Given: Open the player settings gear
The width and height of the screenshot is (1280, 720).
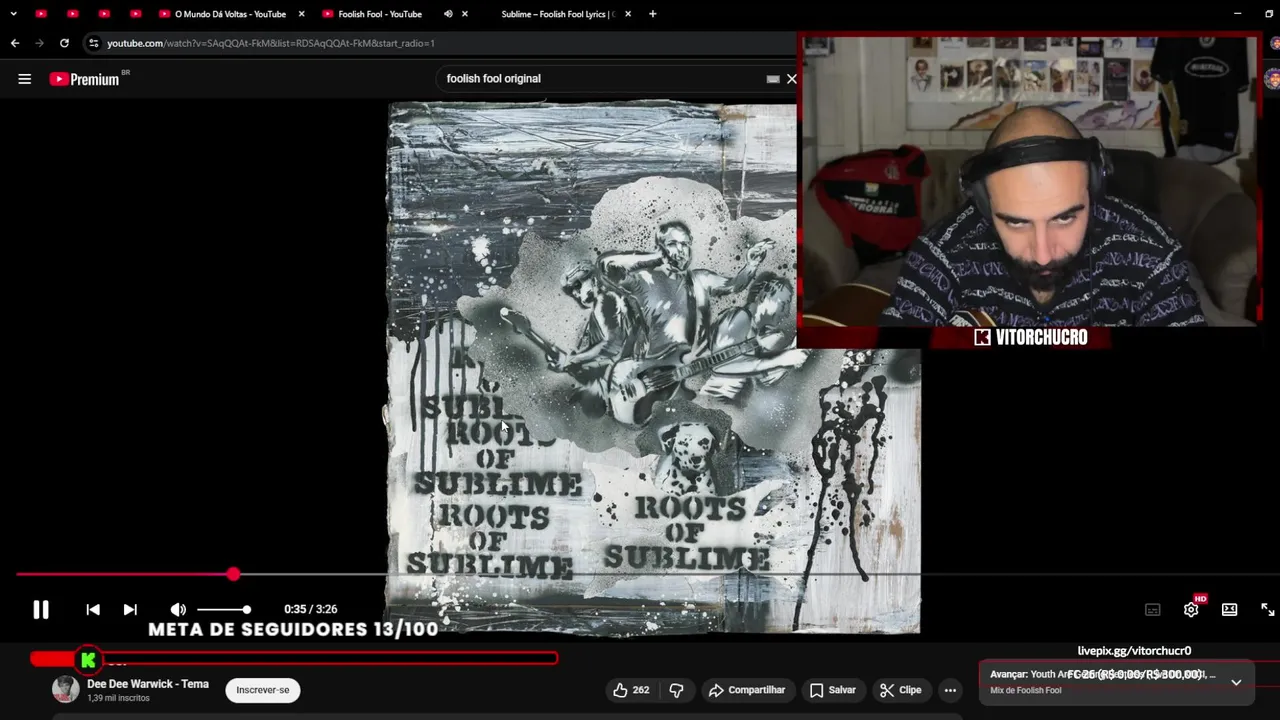Looking at the screenshot, I should click(1191, 609).
